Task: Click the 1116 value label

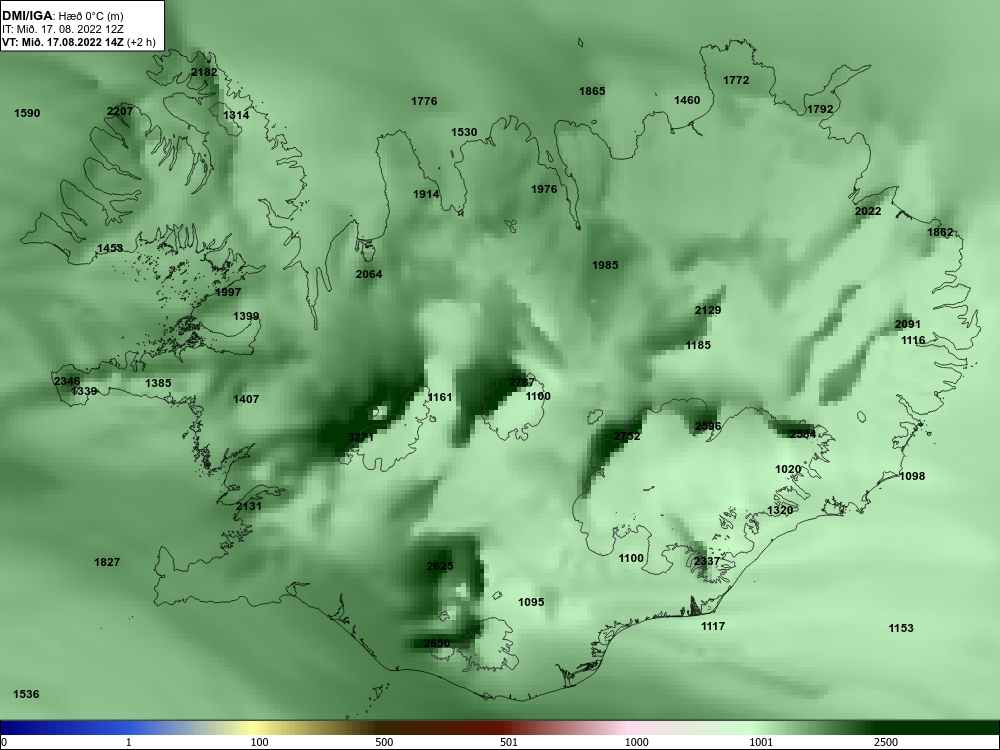Action: point(913,340)
